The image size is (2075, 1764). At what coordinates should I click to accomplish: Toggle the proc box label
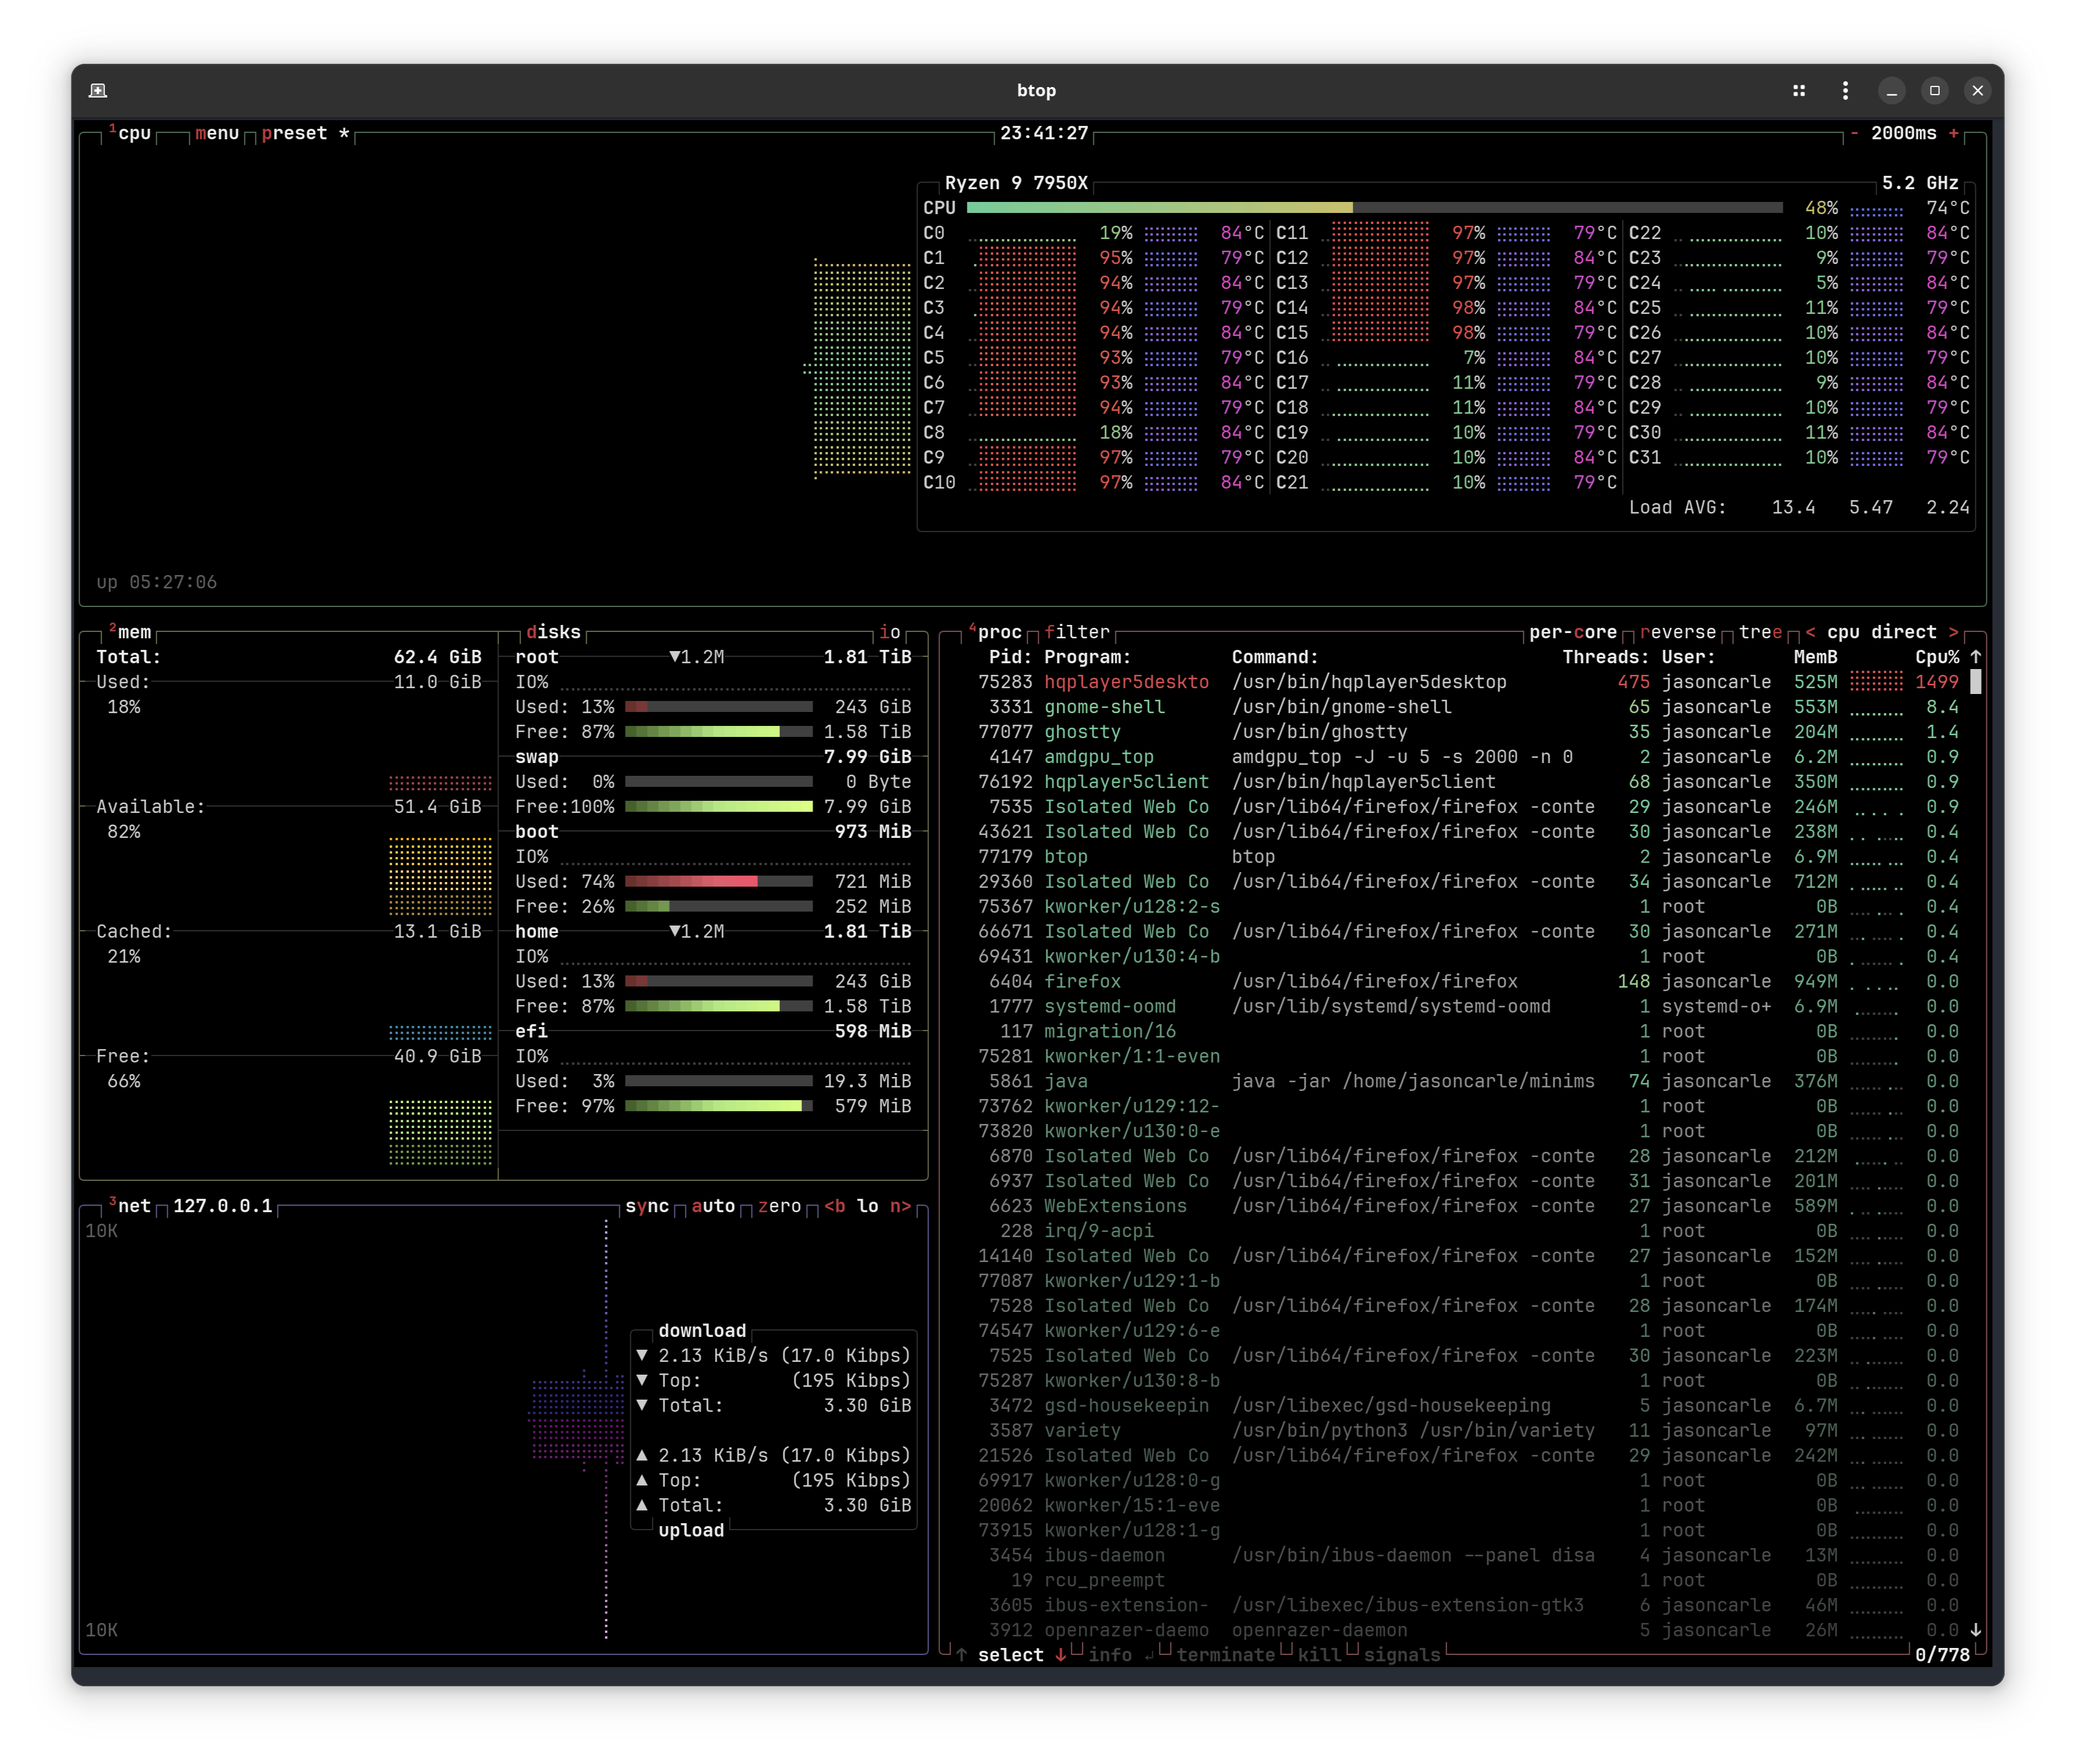coord(995,632)
